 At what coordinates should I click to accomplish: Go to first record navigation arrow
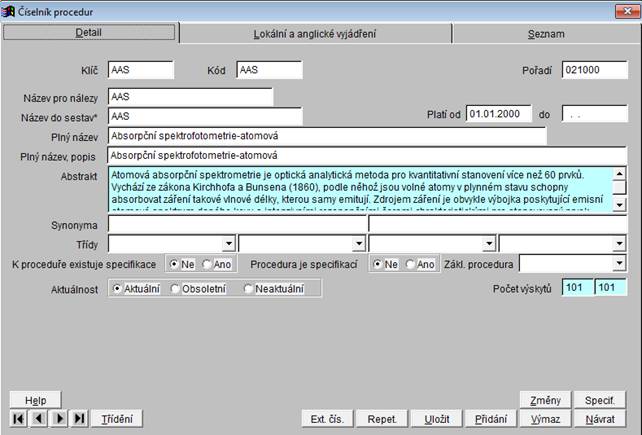(19, 418)
